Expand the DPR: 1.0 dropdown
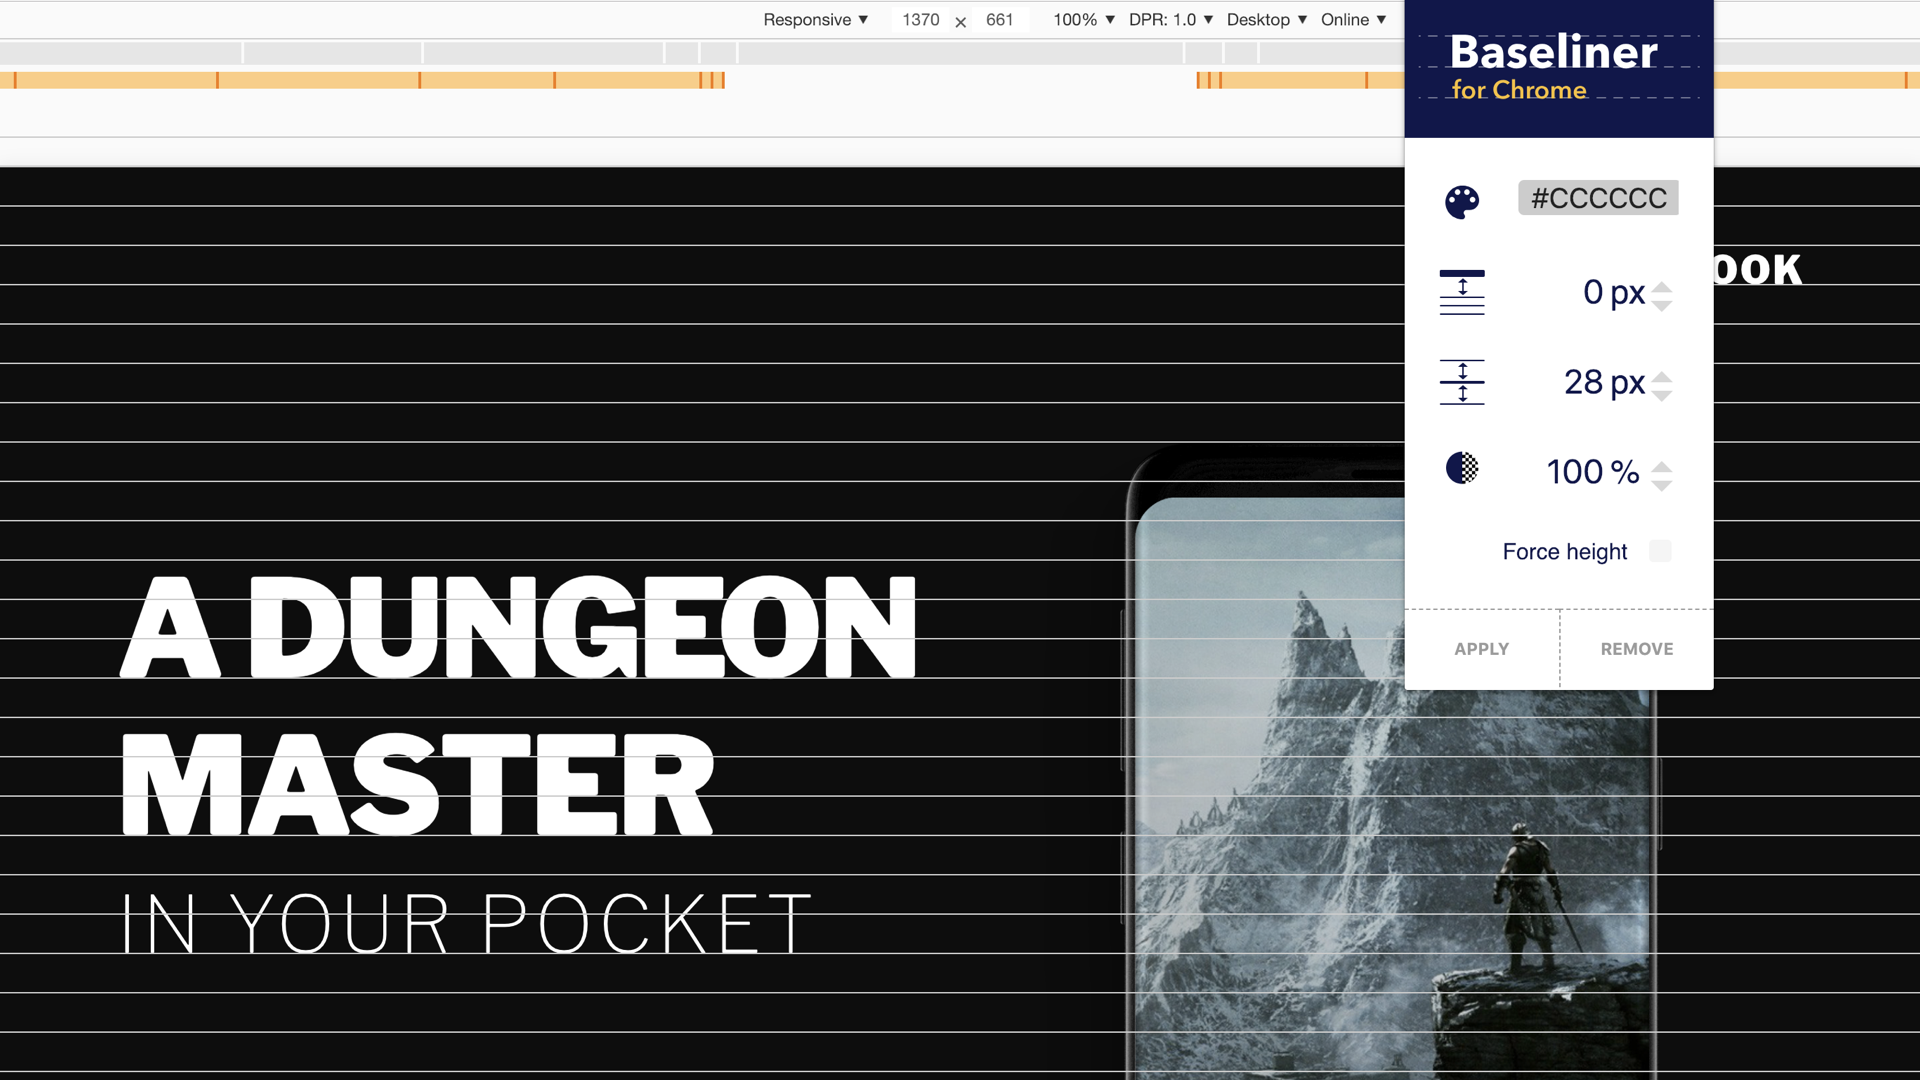 pyautogui.click(x=1170, y=20)
